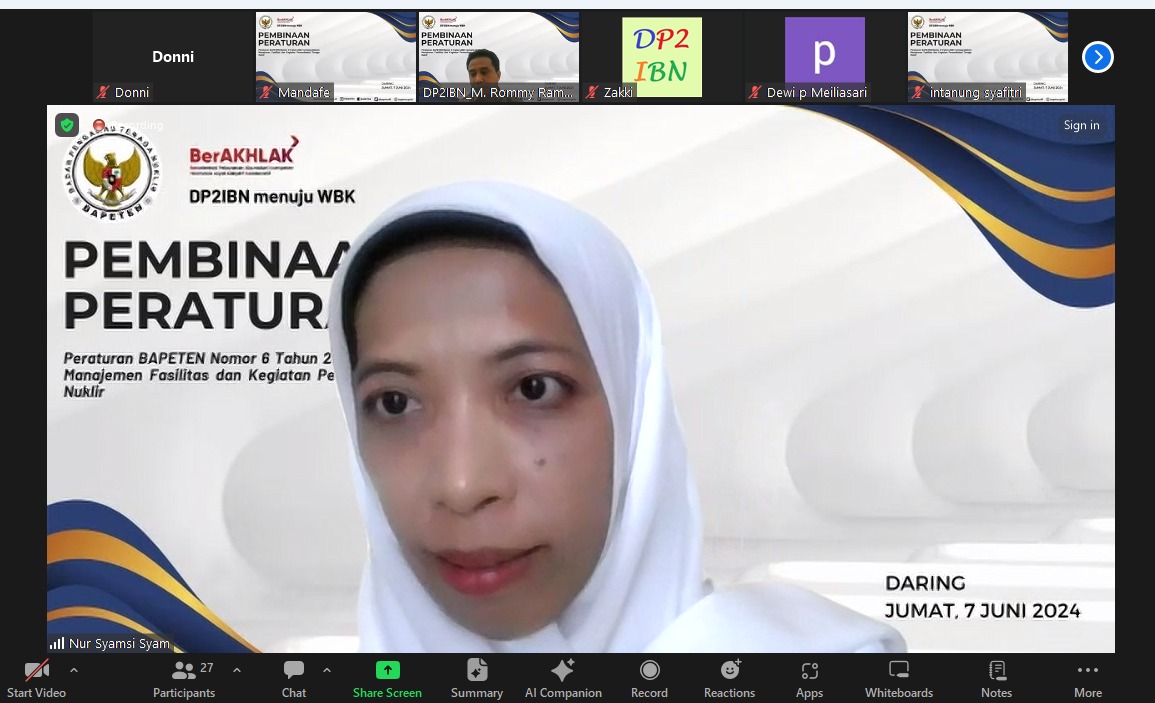Image resolution: width=1155 pixels, height=703 pixels.
Task: Open the Apps icon
Action: coord(810,671)
